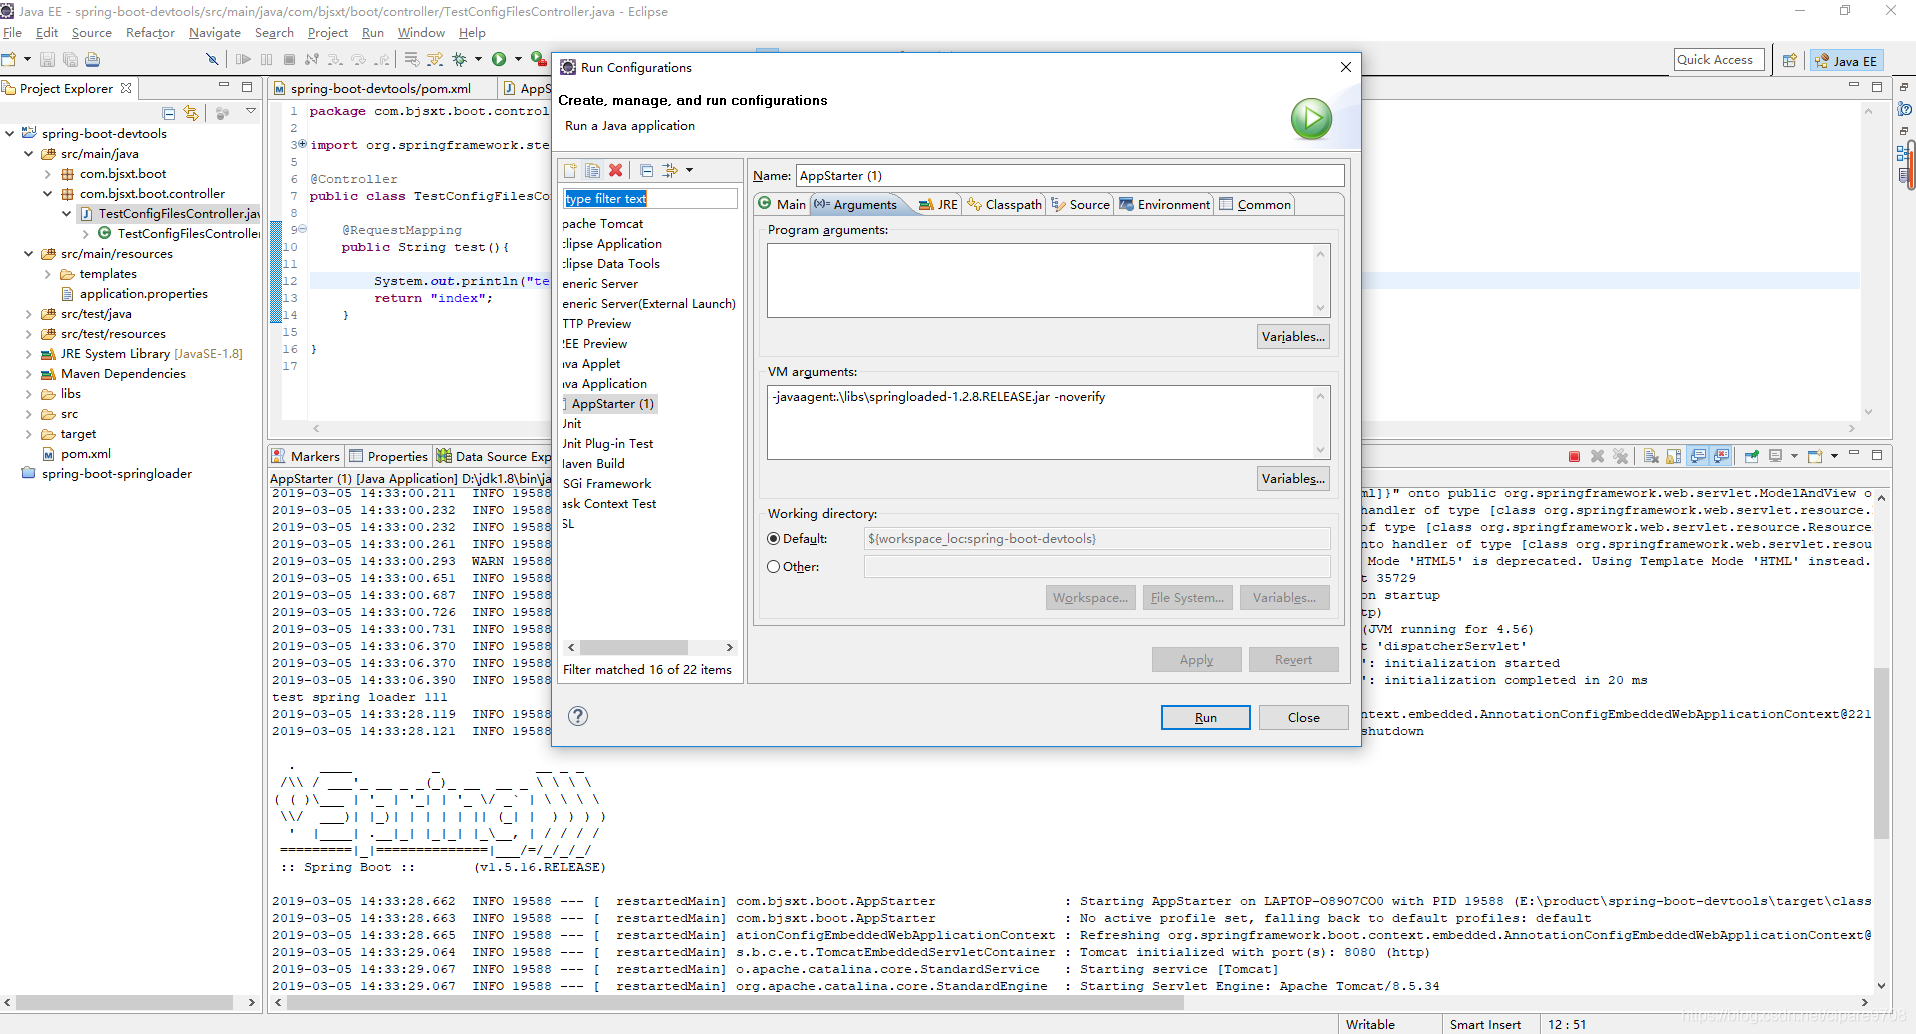This screenshot has height=1034, width=1916.
Task: Click the filter launch configurations icon
Action: click(x=670, y=171)
